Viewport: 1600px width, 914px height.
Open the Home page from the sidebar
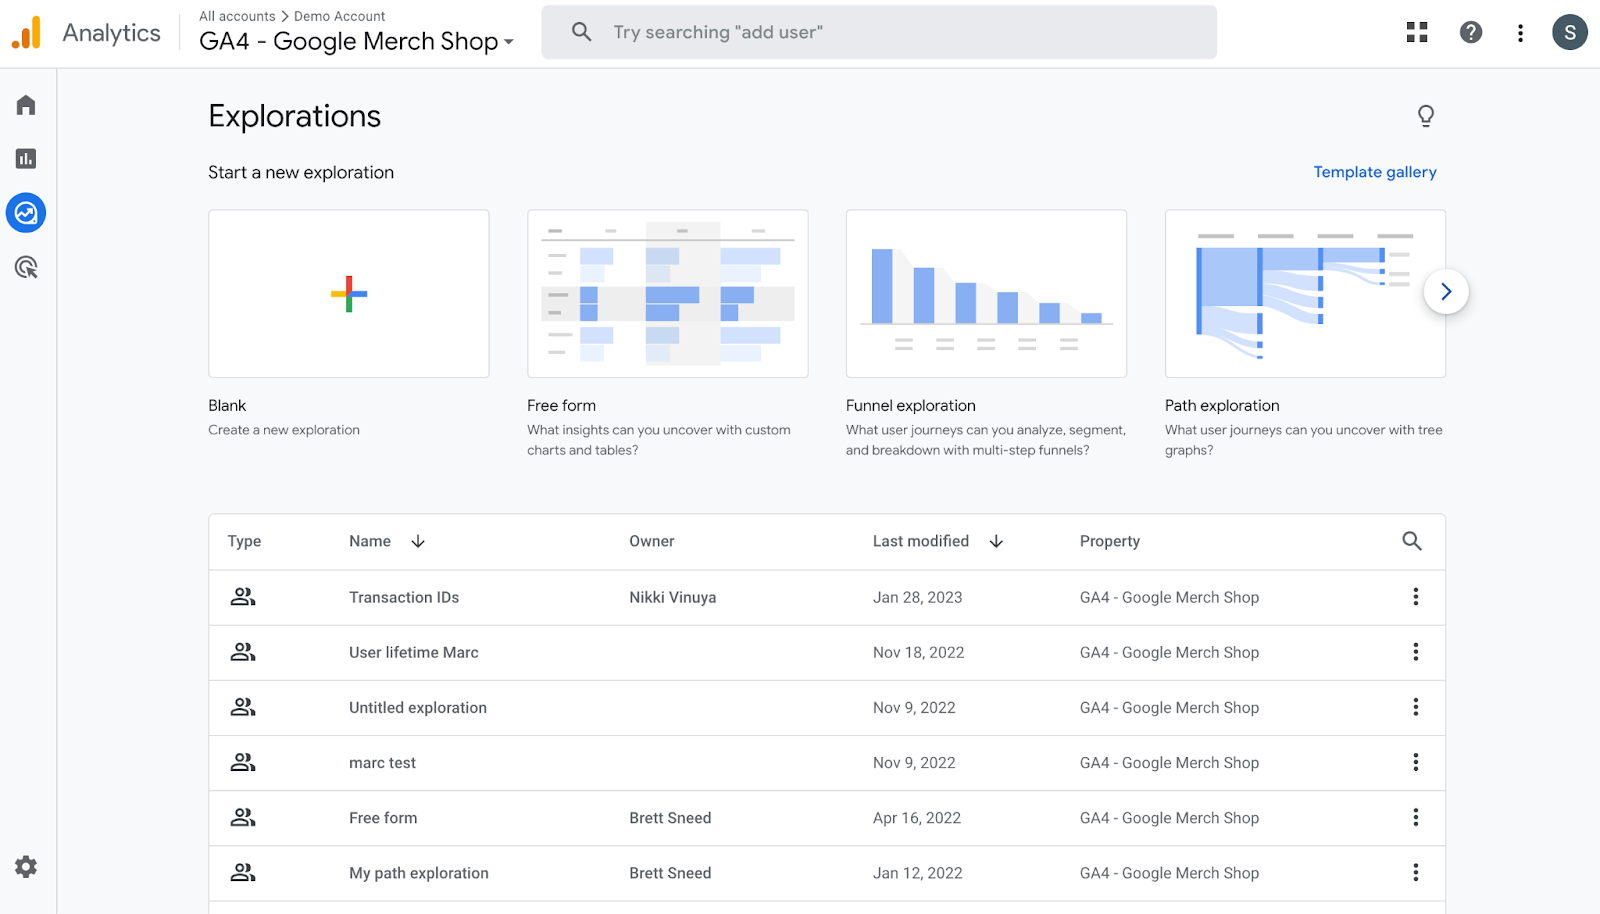tap(25, 104)
